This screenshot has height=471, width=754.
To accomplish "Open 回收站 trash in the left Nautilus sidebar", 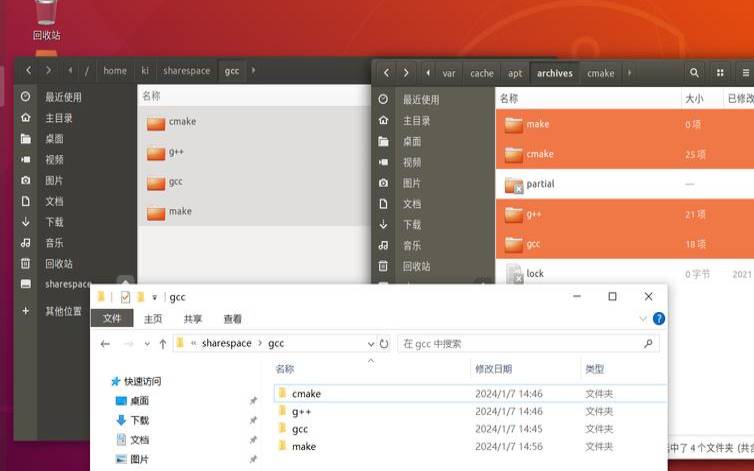I will (59, 263).
